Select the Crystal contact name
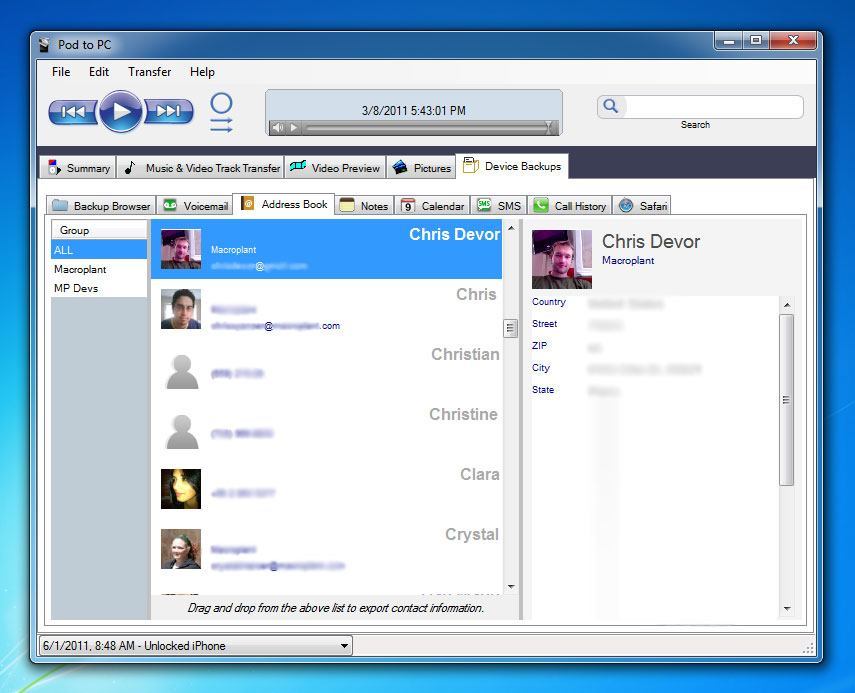855x693 pixels. click(472, 534)
